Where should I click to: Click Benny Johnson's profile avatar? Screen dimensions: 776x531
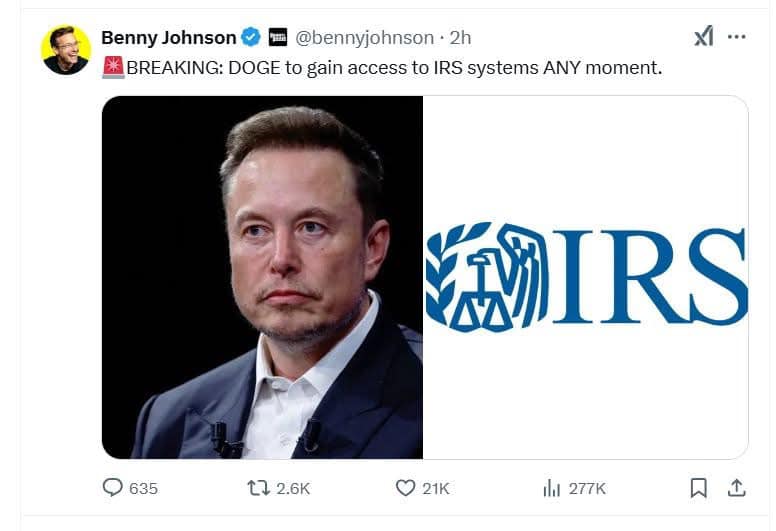(66, 49)
